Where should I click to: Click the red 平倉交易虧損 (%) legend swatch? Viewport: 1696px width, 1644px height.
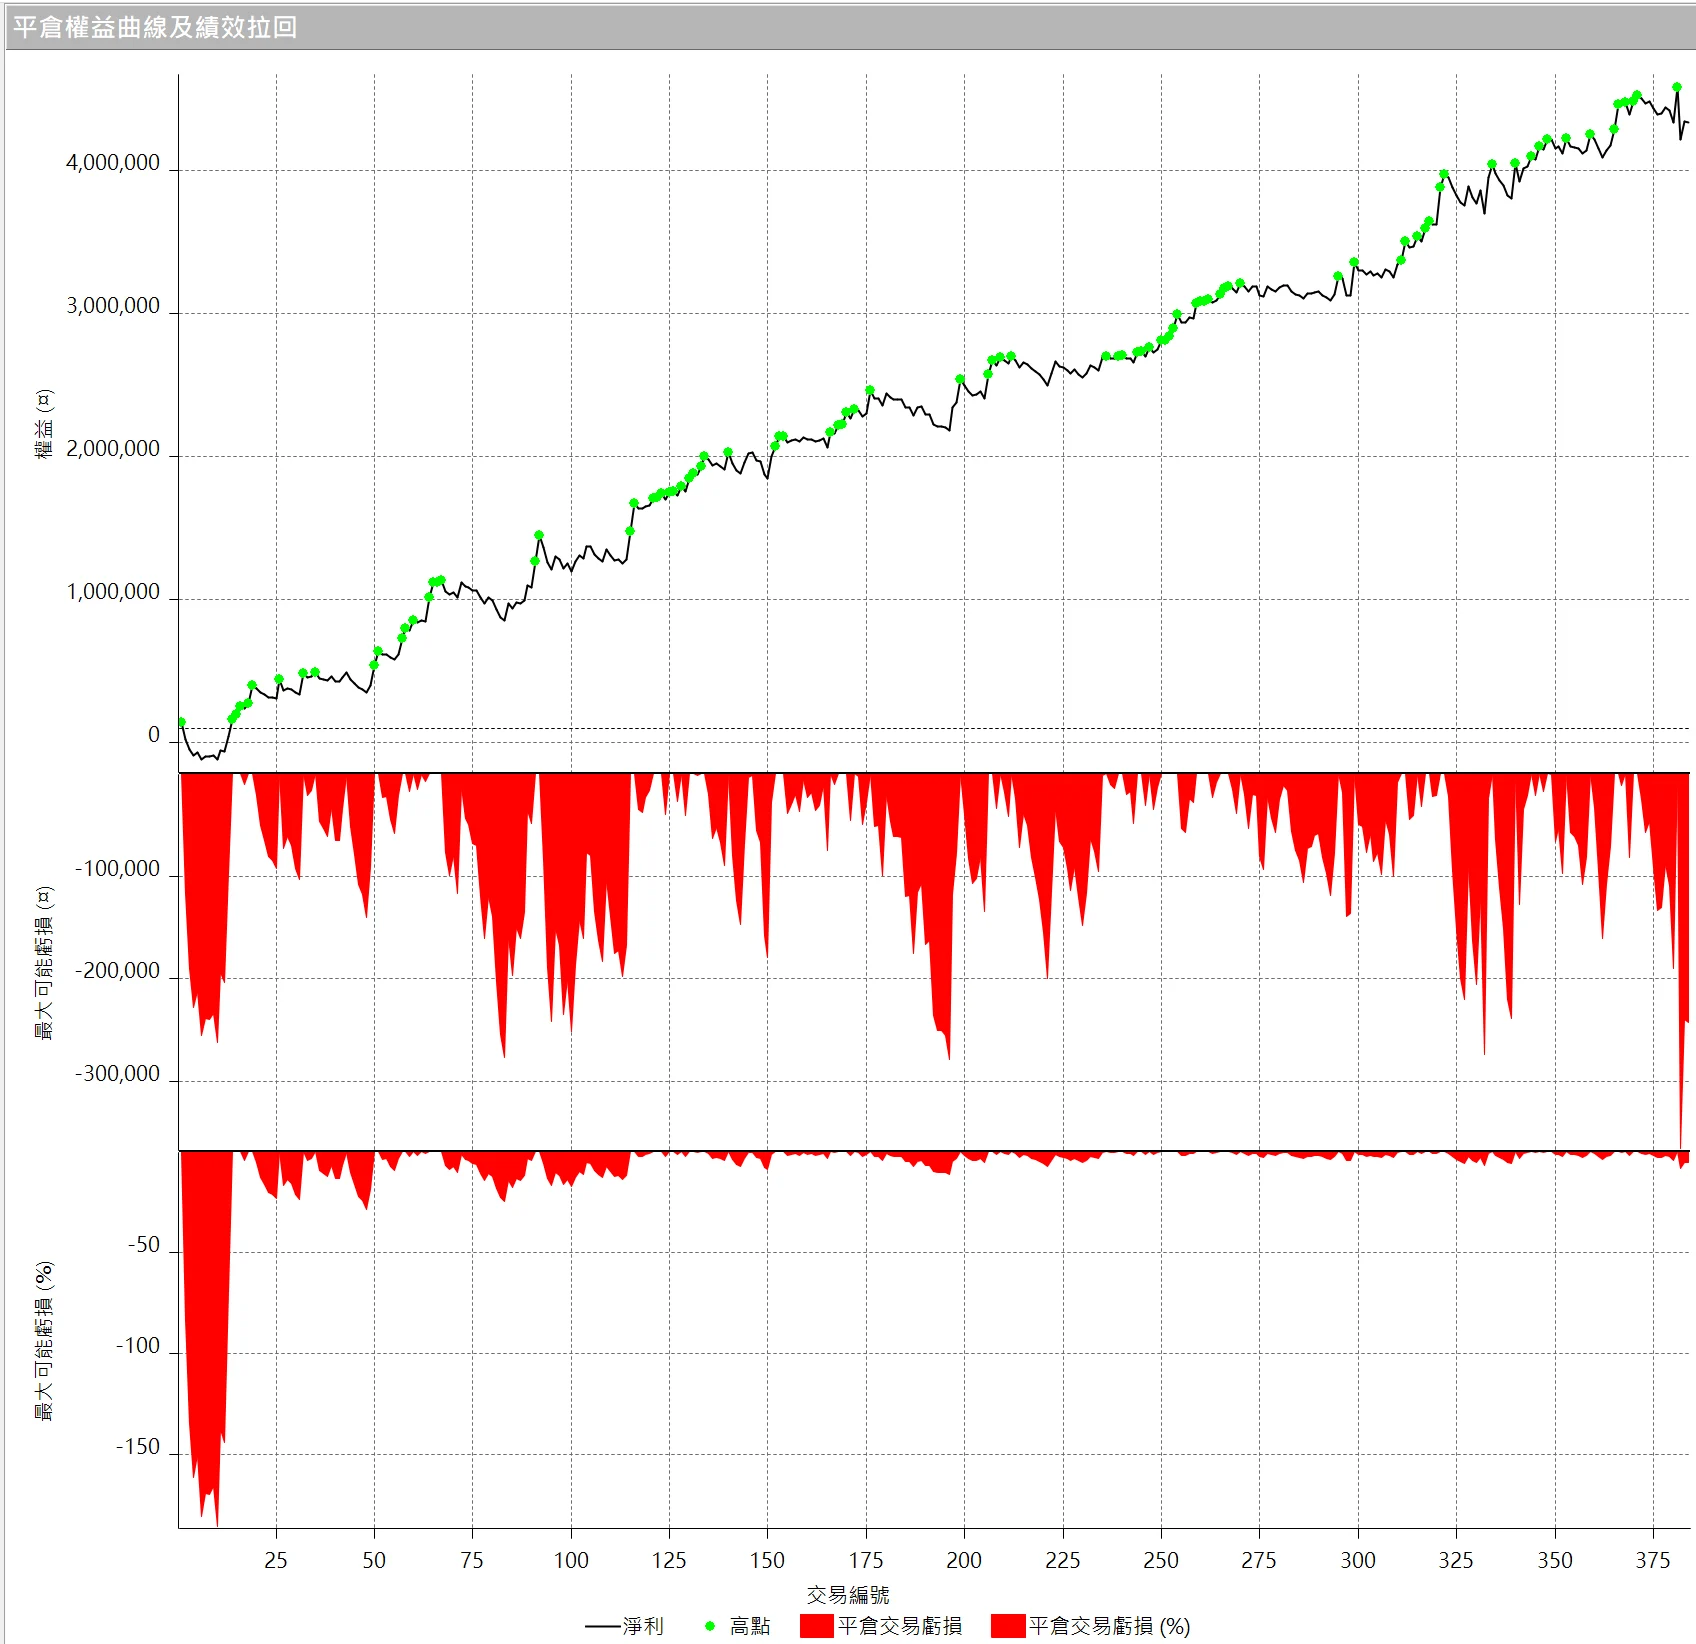tap(1008, 1626)
